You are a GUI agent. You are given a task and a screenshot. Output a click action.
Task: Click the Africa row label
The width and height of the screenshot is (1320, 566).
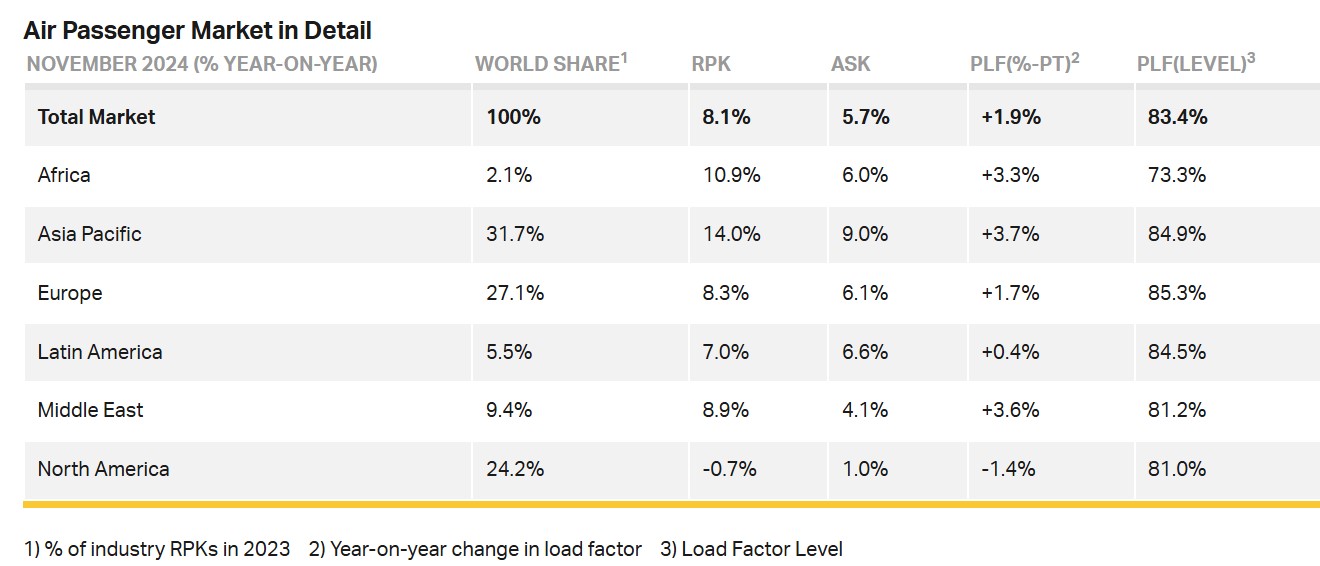[64, 175]
